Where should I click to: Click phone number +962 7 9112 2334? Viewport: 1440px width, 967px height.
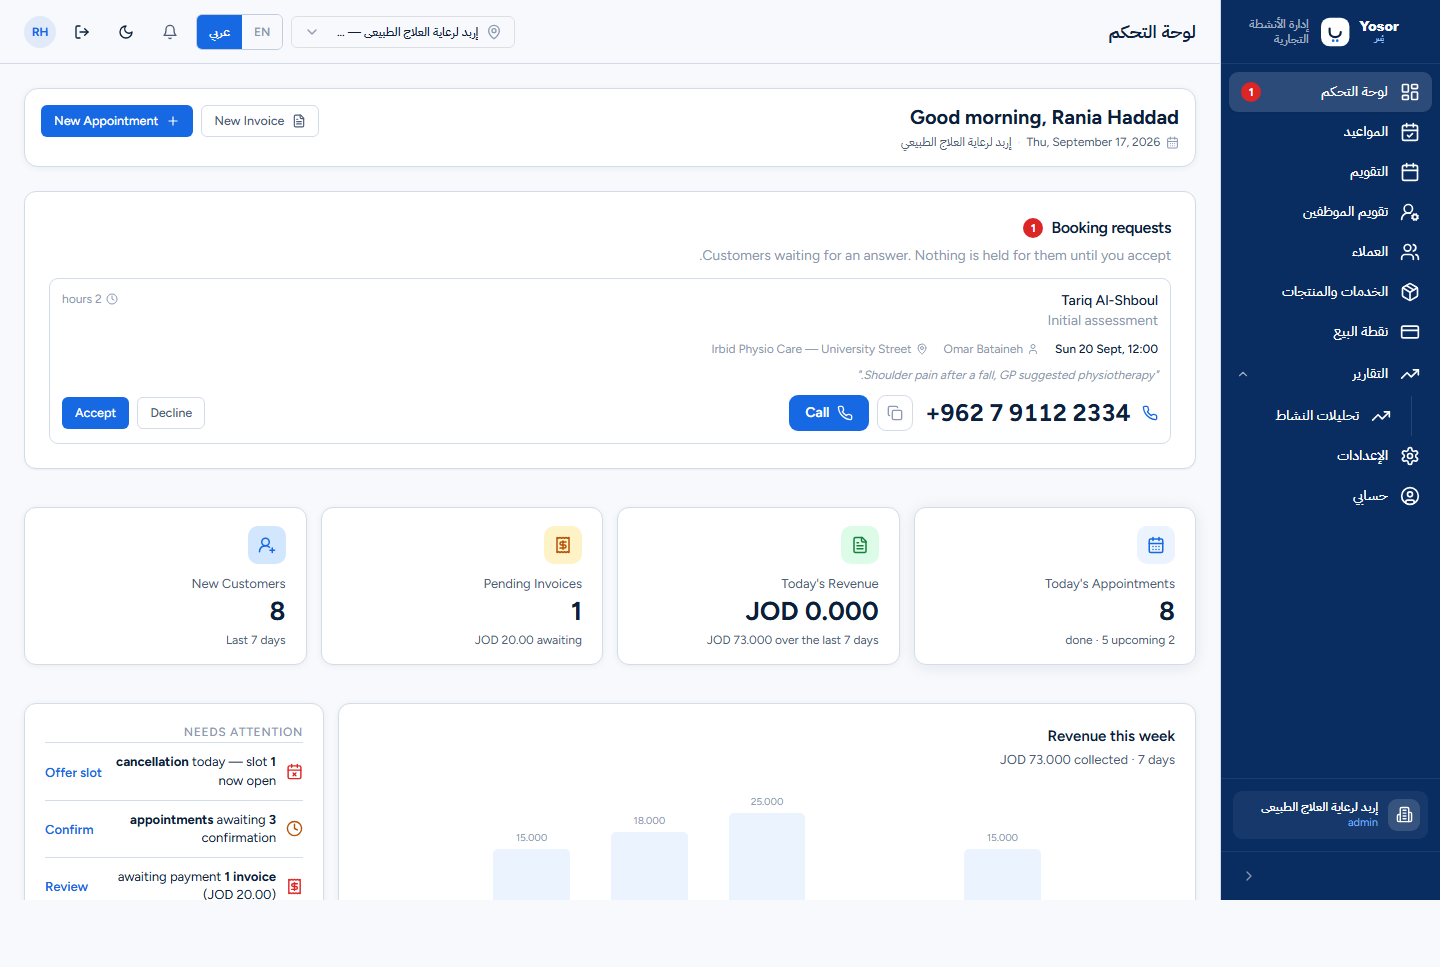[1028, 413]
